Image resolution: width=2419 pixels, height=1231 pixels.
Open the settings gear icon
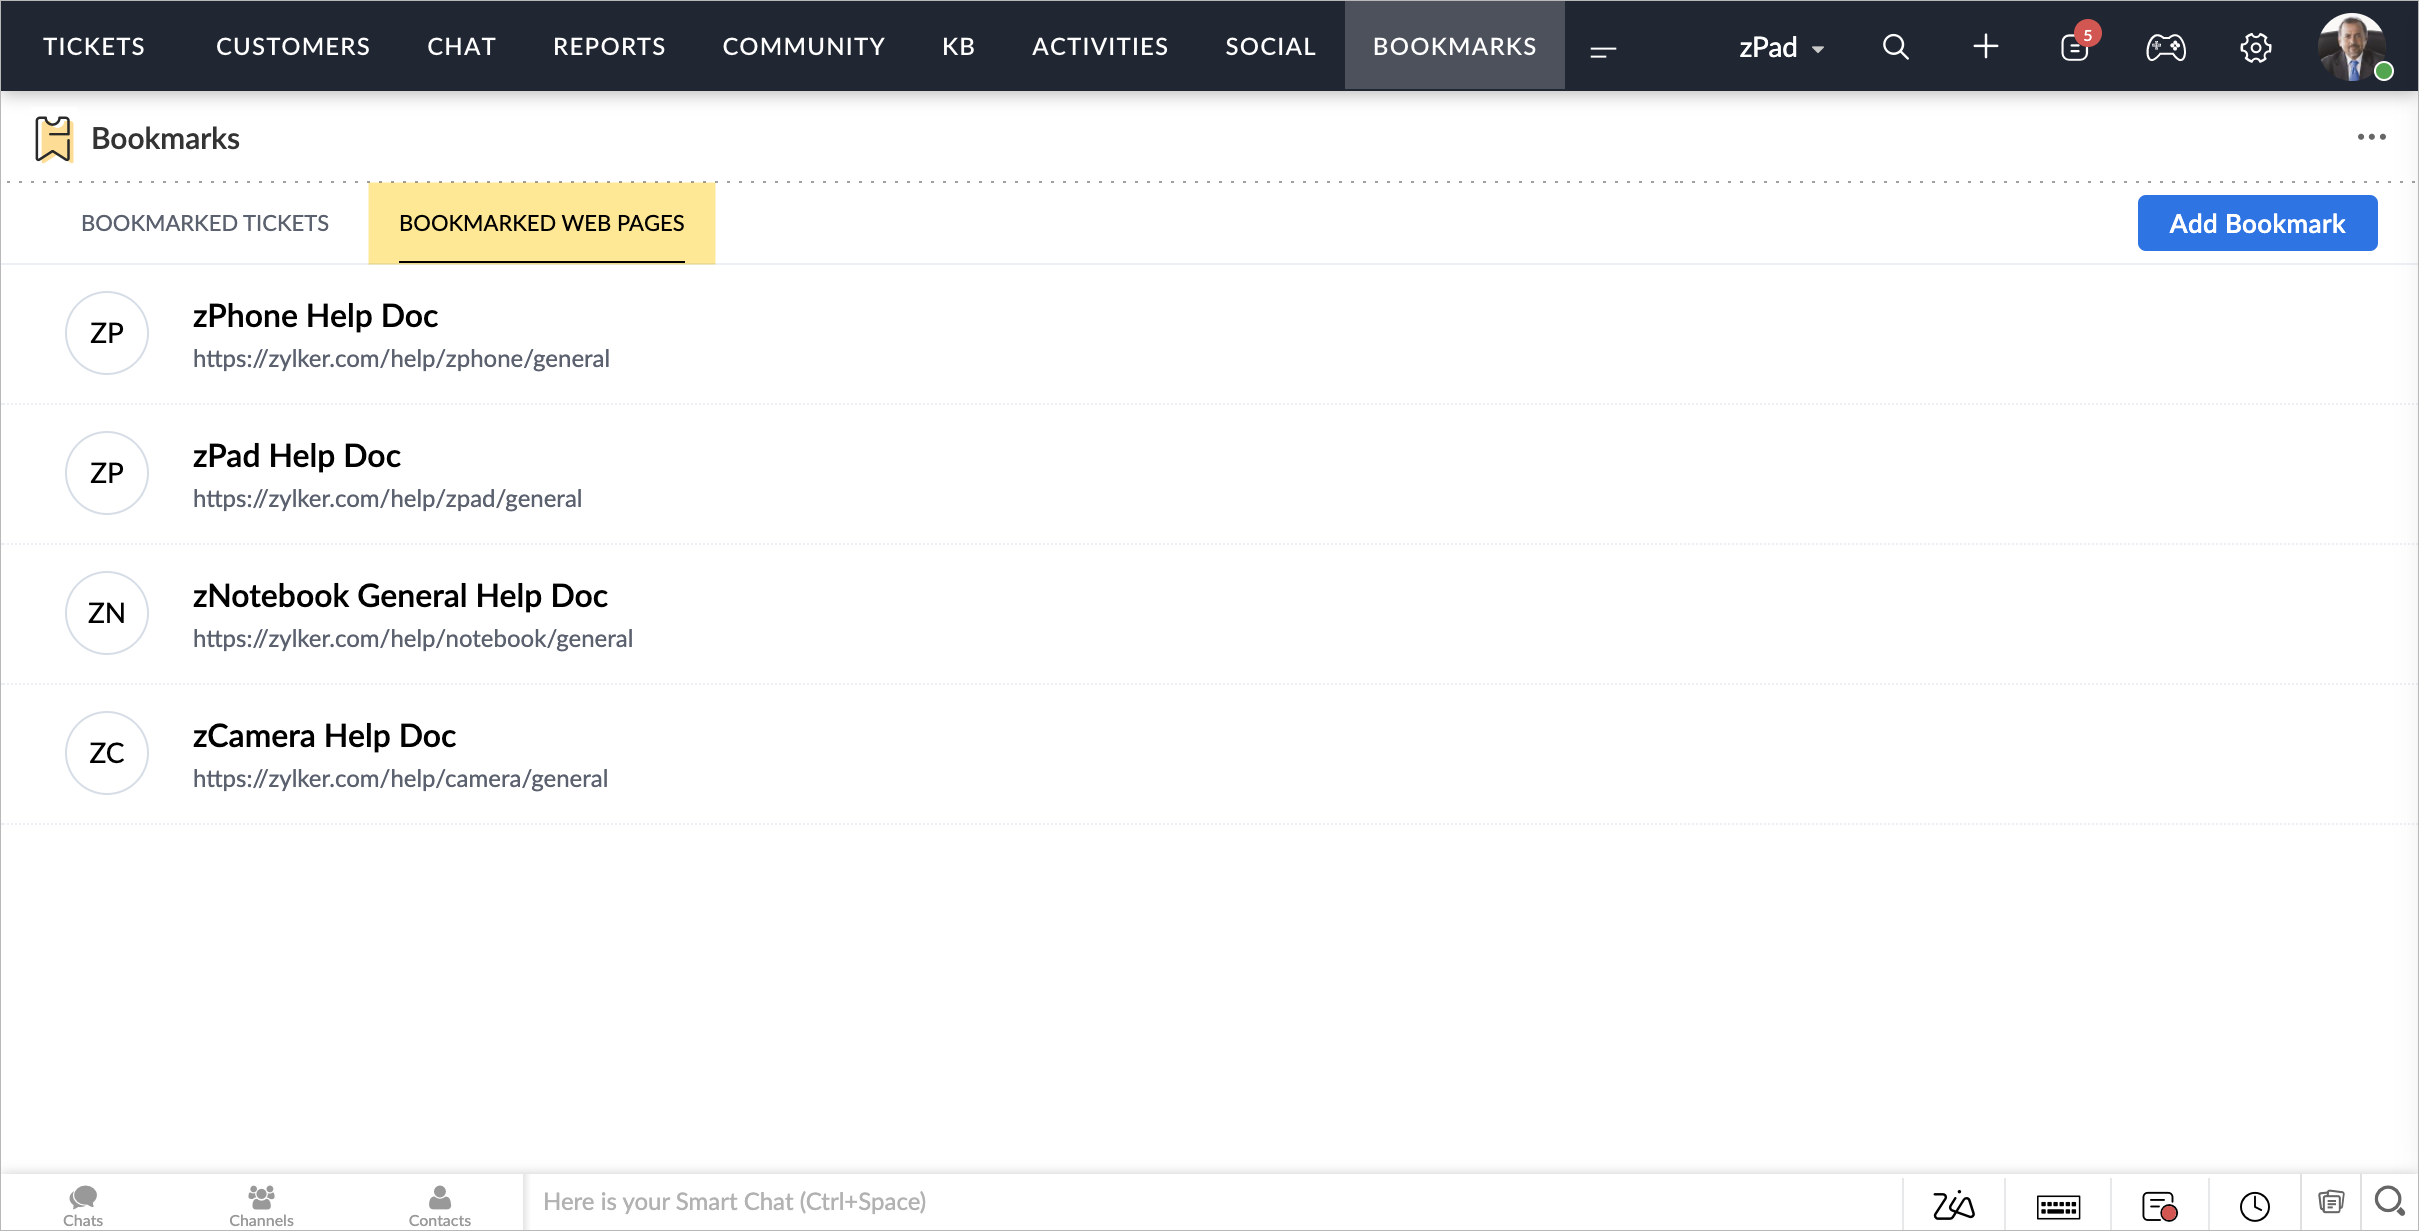tap(2255, 47)
